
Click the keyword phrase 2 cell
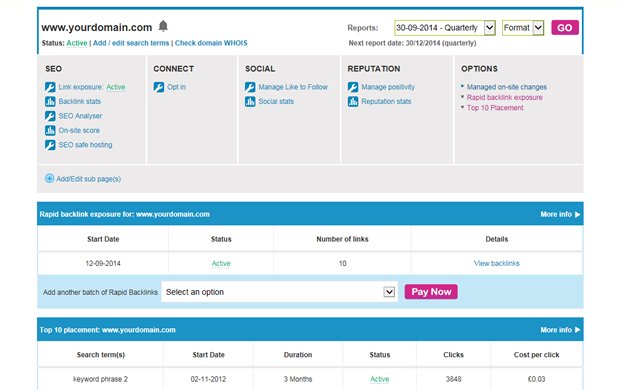pyautogui.click(x=100, y=379)
